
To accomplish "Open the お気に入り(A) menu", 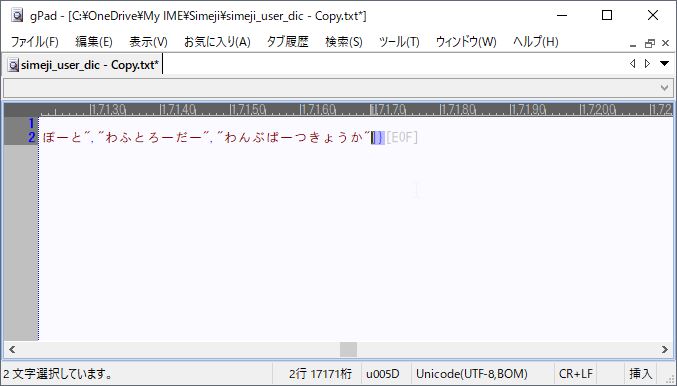I will 217,42.
